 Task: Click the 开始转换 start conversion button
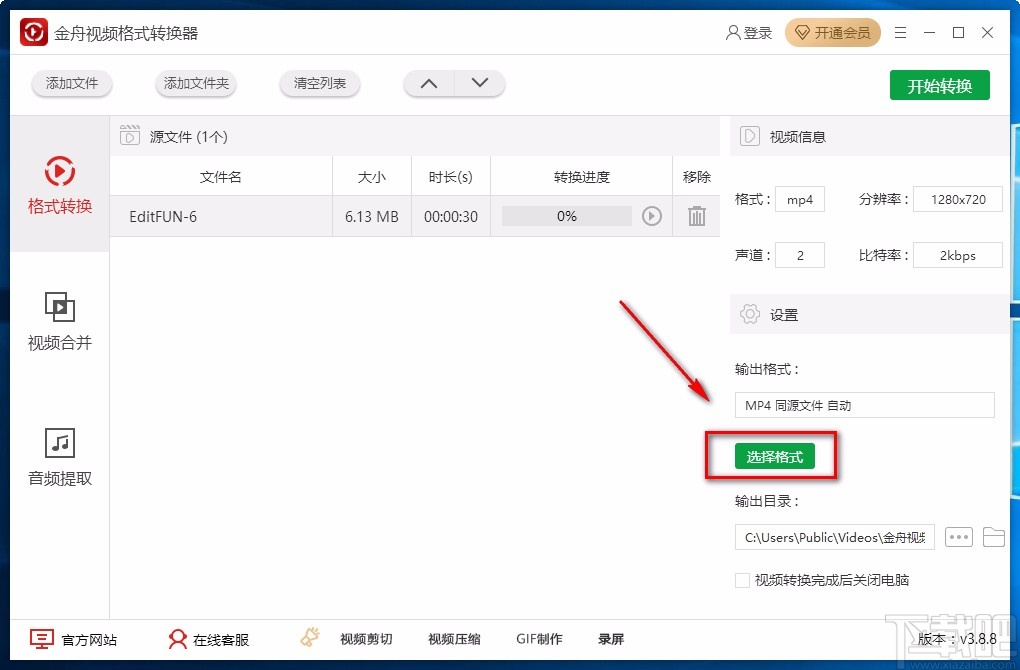[938, 85]
